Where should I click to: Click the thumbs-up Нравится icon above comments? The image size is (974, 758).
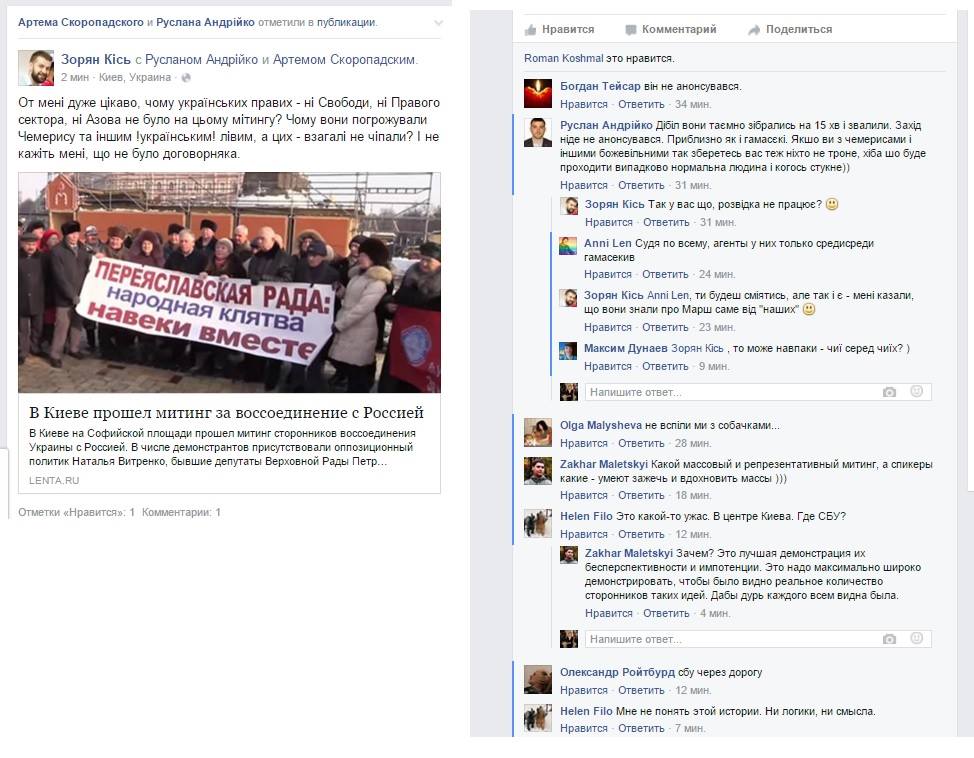[x=530, y=29]
